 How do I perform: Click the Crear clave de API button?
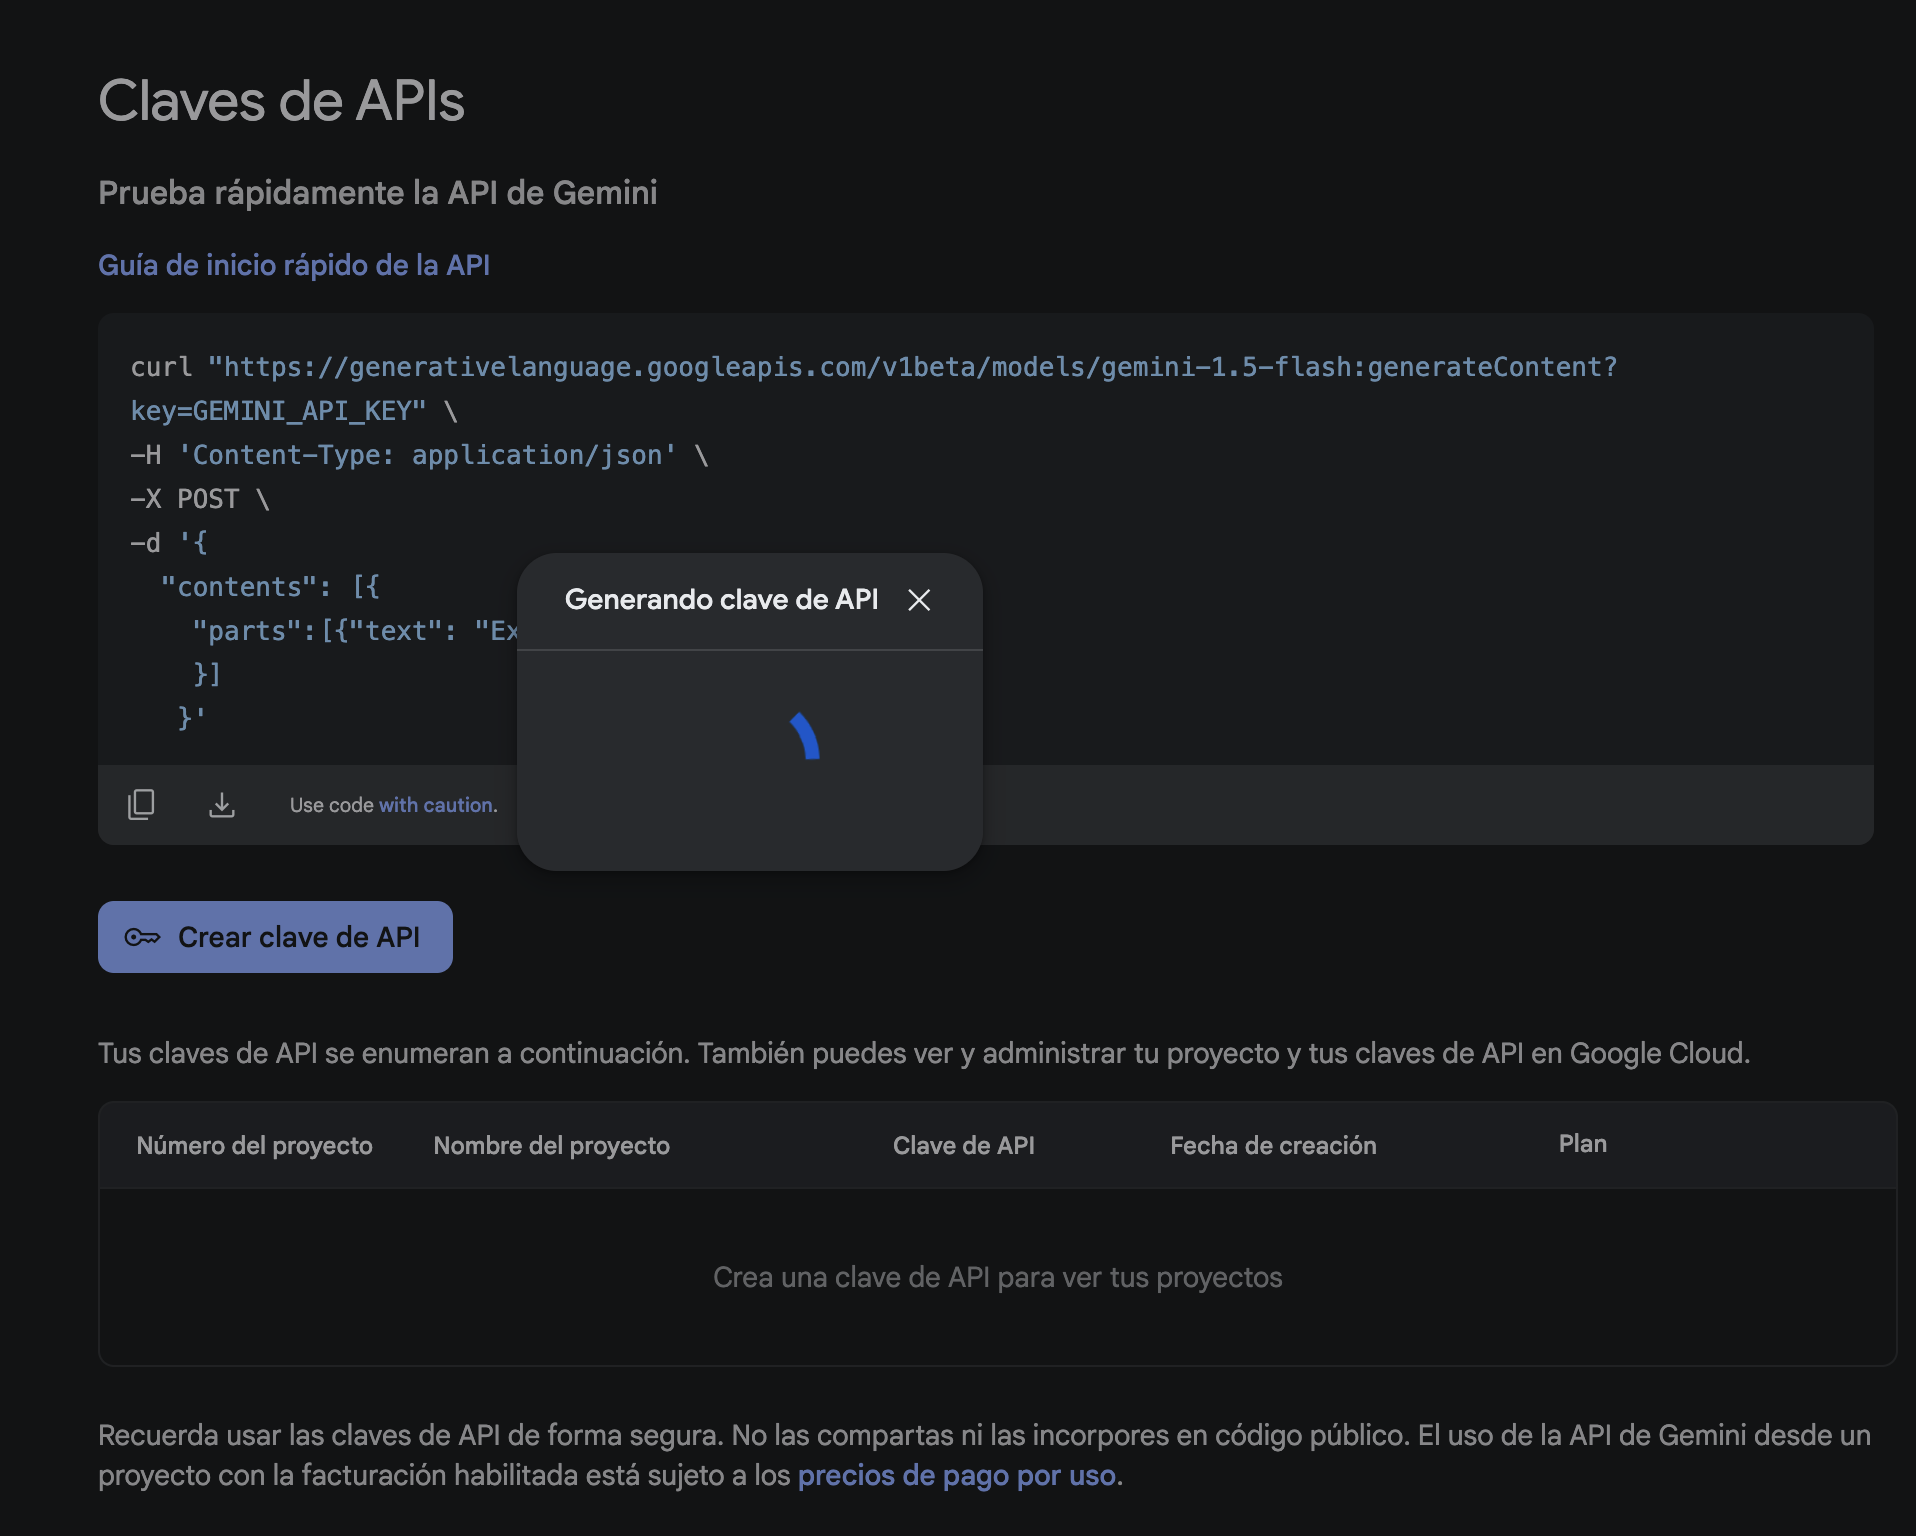tap(275, 937)
